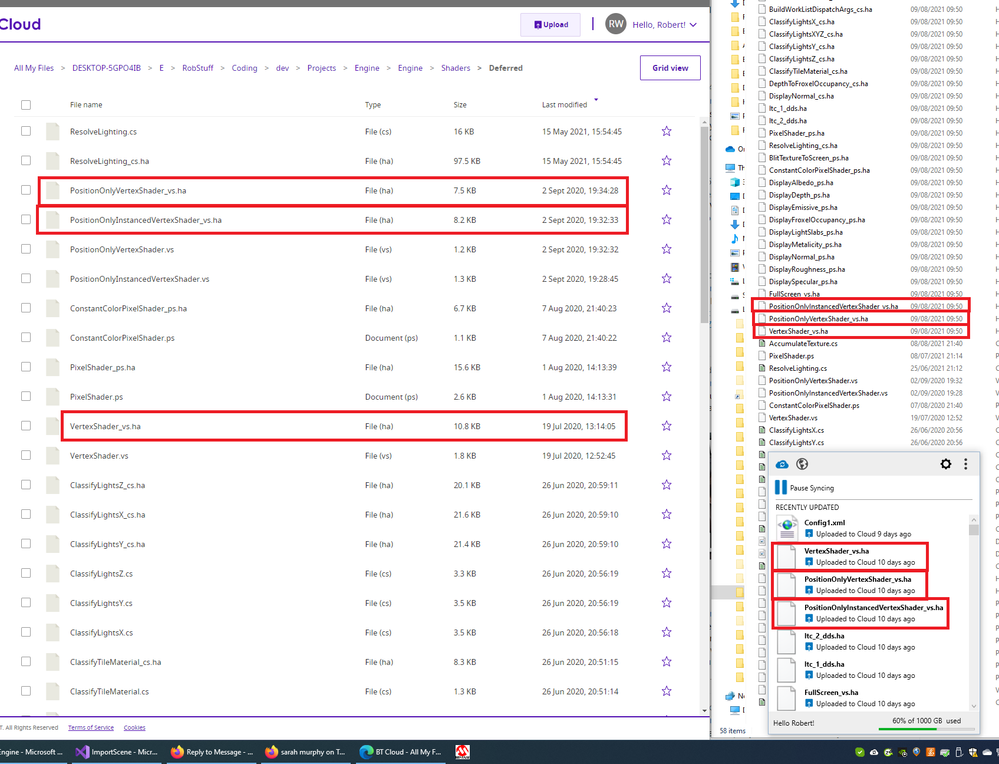Open the three-dot menu in sync popup
The image size is (999, 764).
tap(965, 464)
